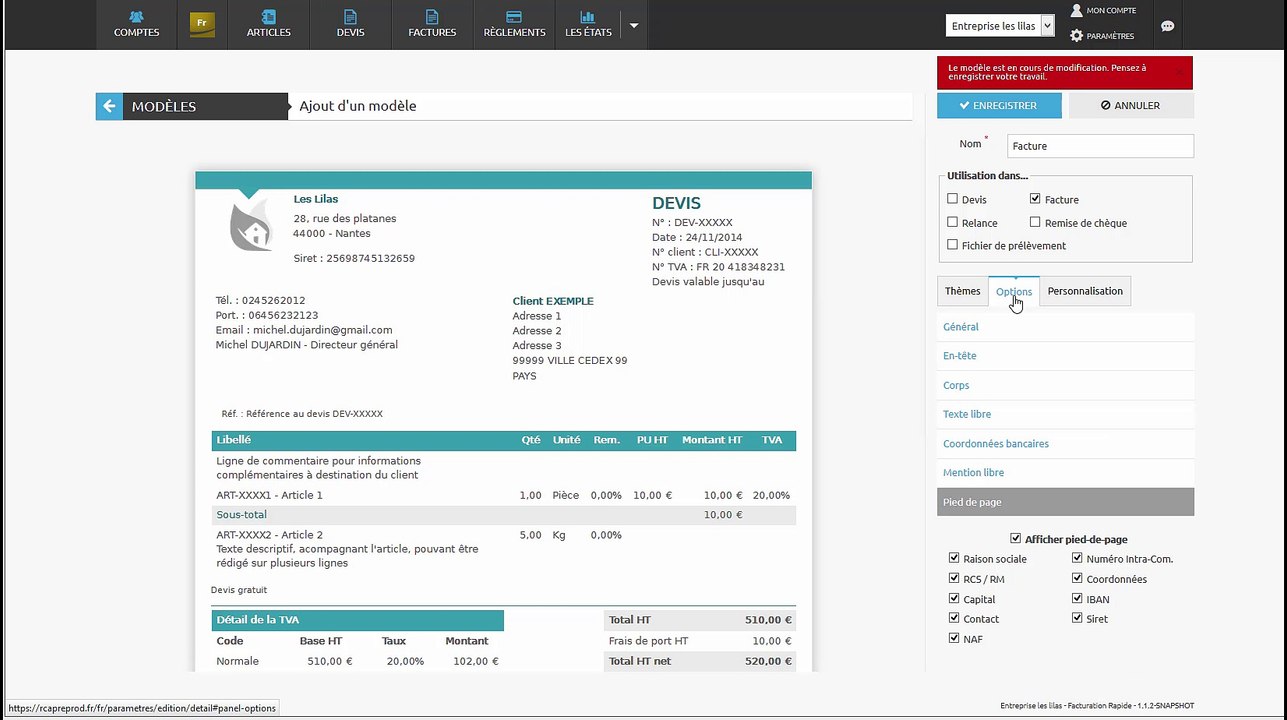Expand the Texte libre section
1287x720 pixels.
tap(1065, 414)
